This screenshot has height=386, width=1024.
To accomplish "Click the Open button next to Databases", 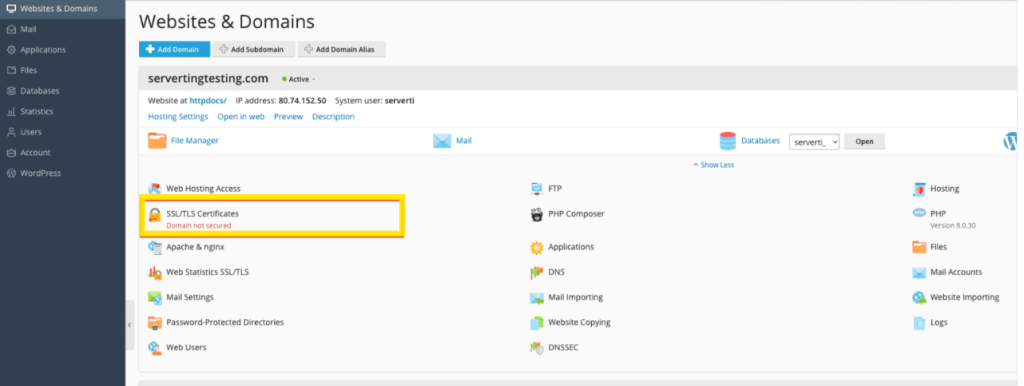I will click(x=864, y=142).
